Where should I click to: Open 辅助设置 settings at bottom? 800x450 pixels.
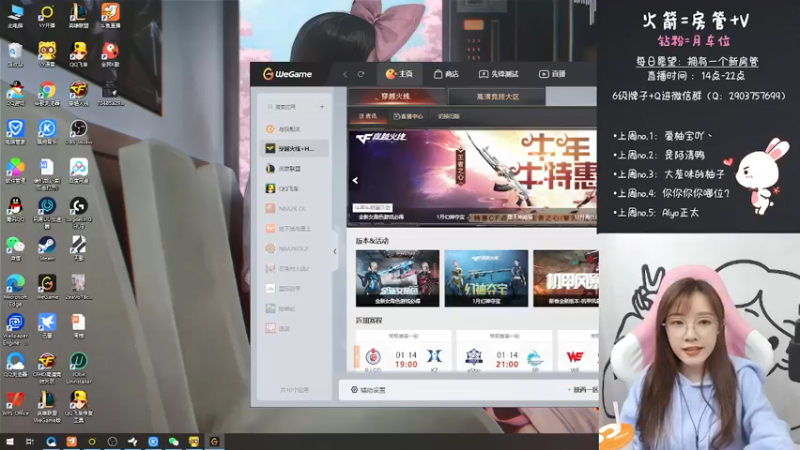368,390
